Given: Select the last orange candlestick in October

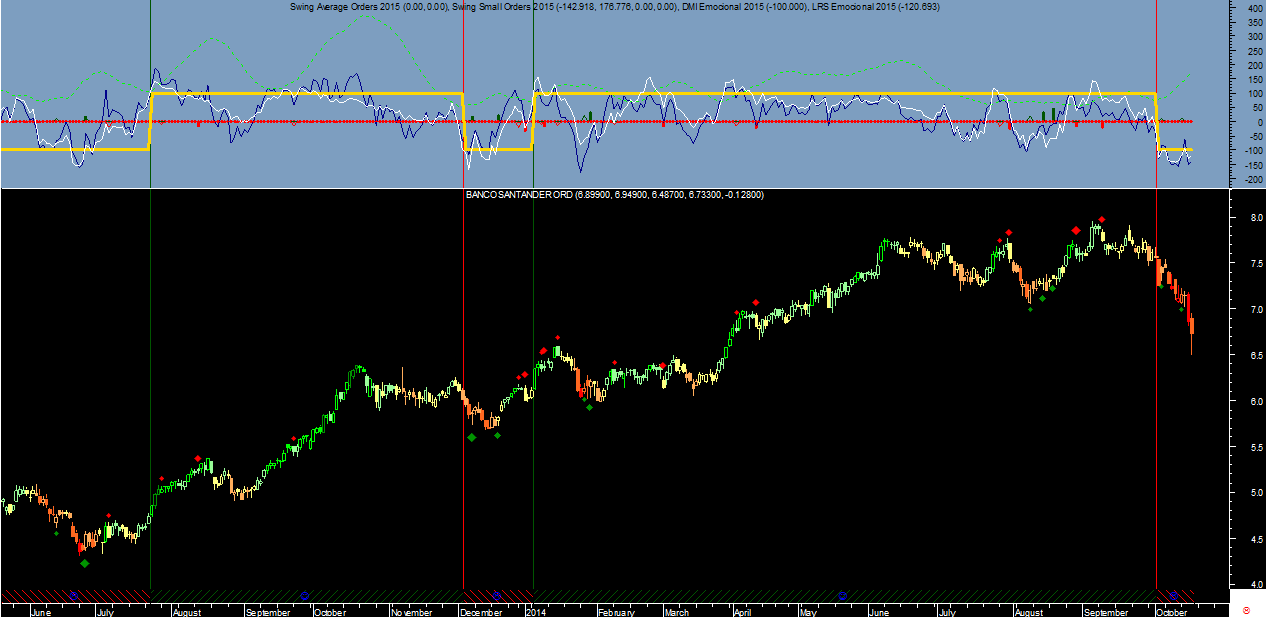Looking at the screenshot, I should (x=1191, y=325).
